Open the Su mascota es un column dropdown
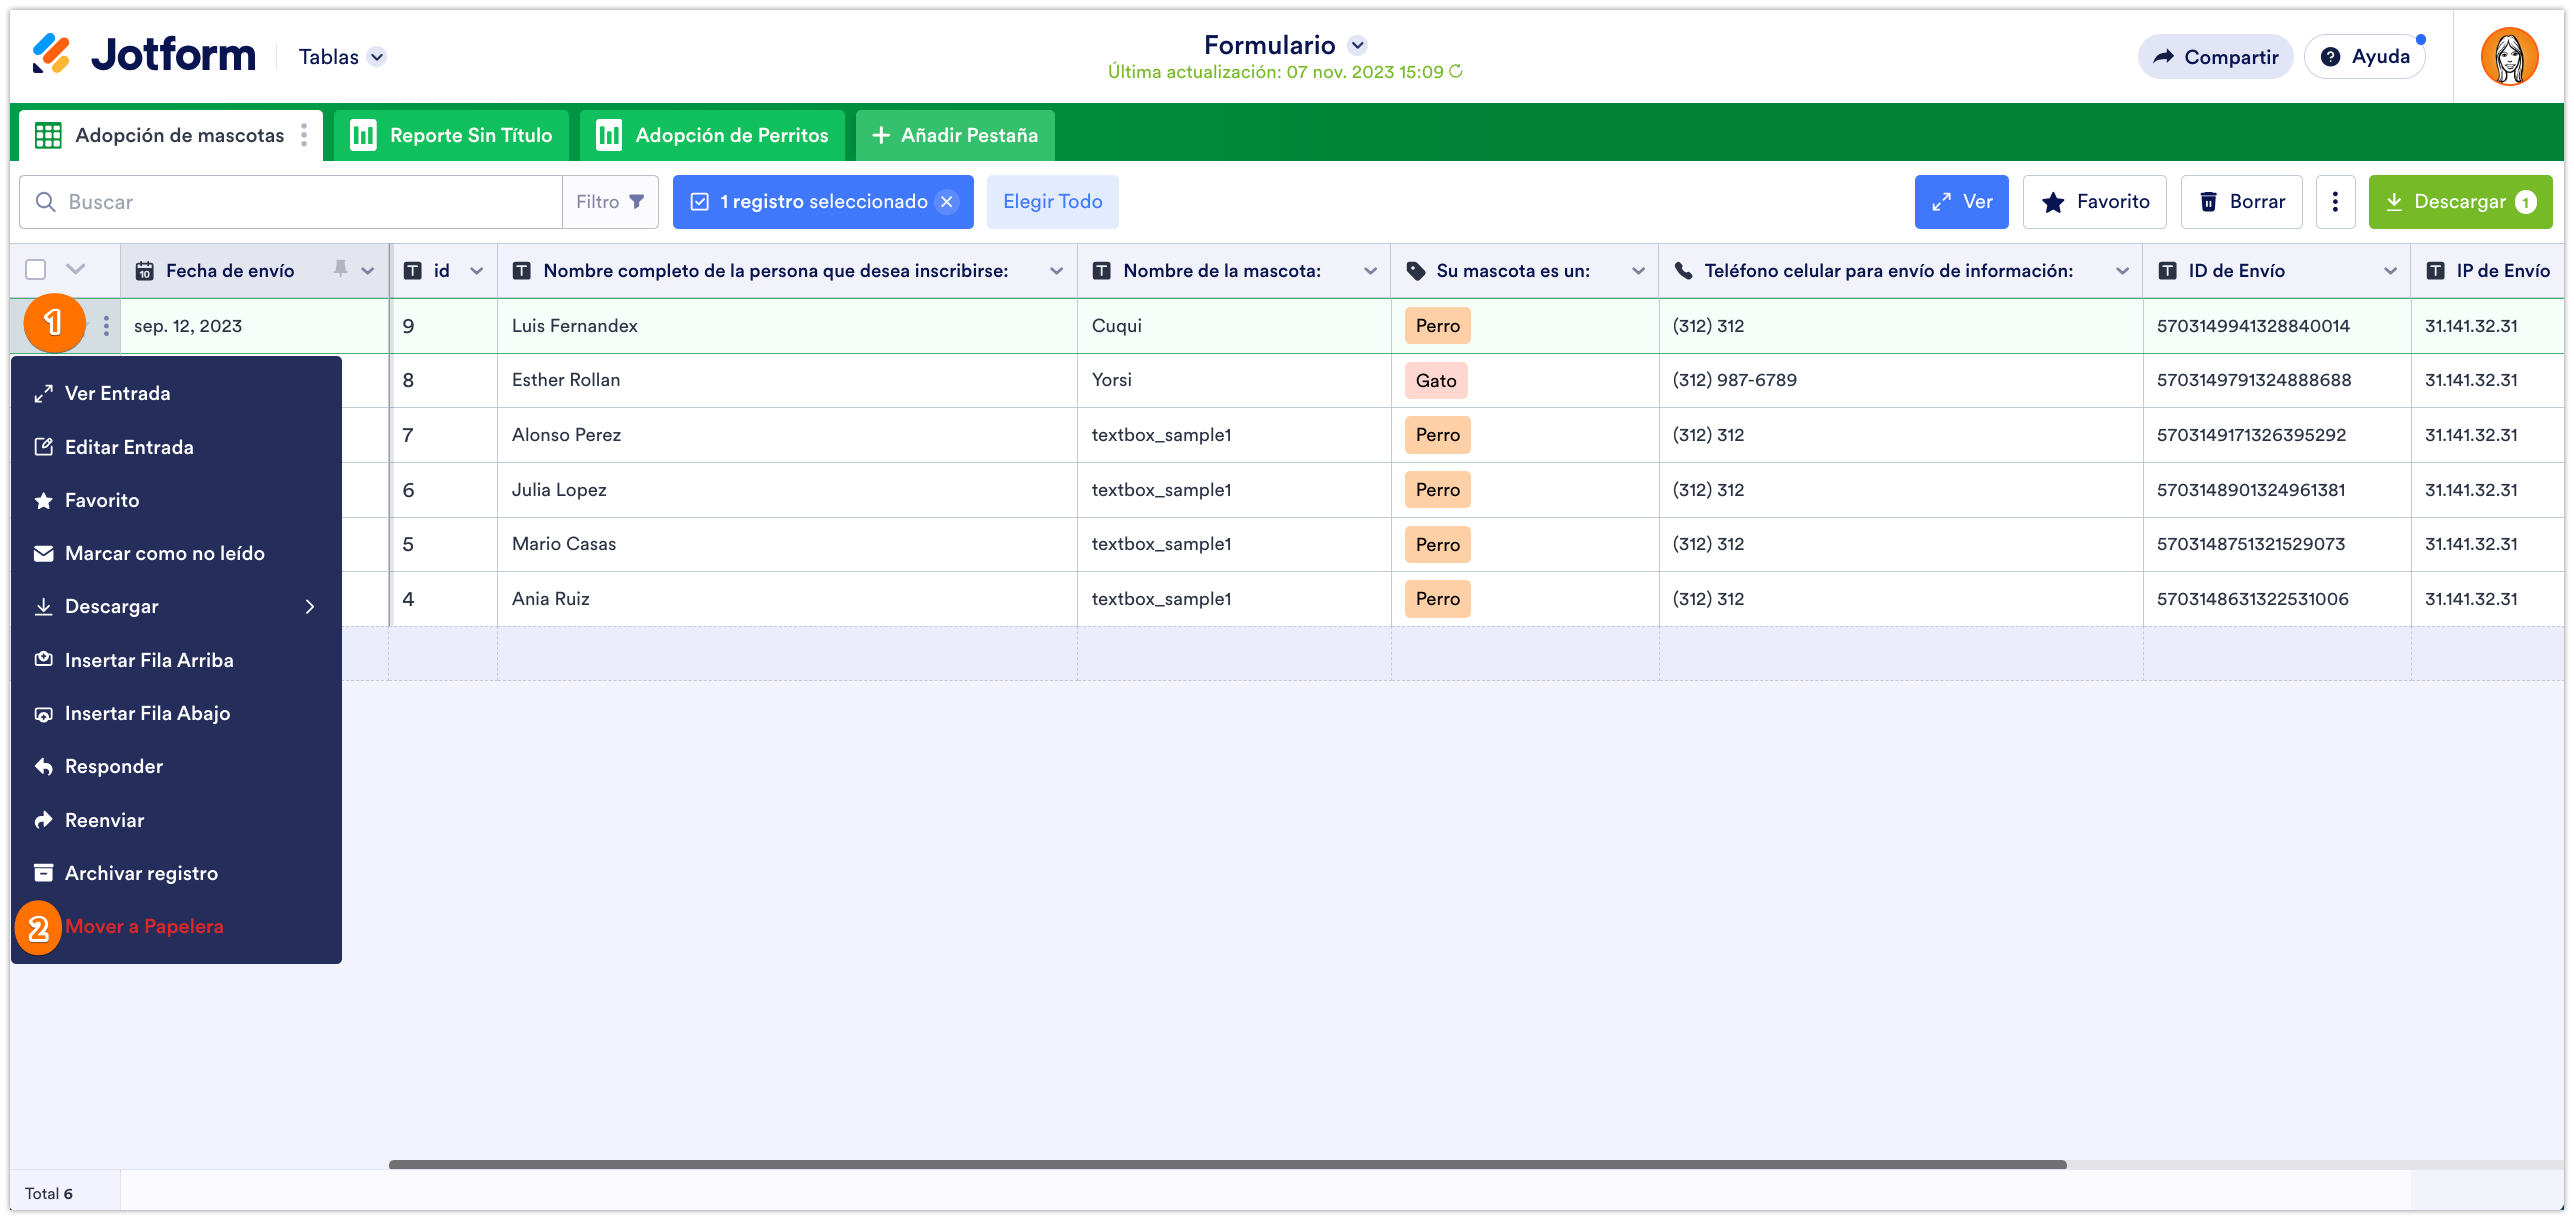Viewport: 2574px width, 1220px height. pos(1638,271)
